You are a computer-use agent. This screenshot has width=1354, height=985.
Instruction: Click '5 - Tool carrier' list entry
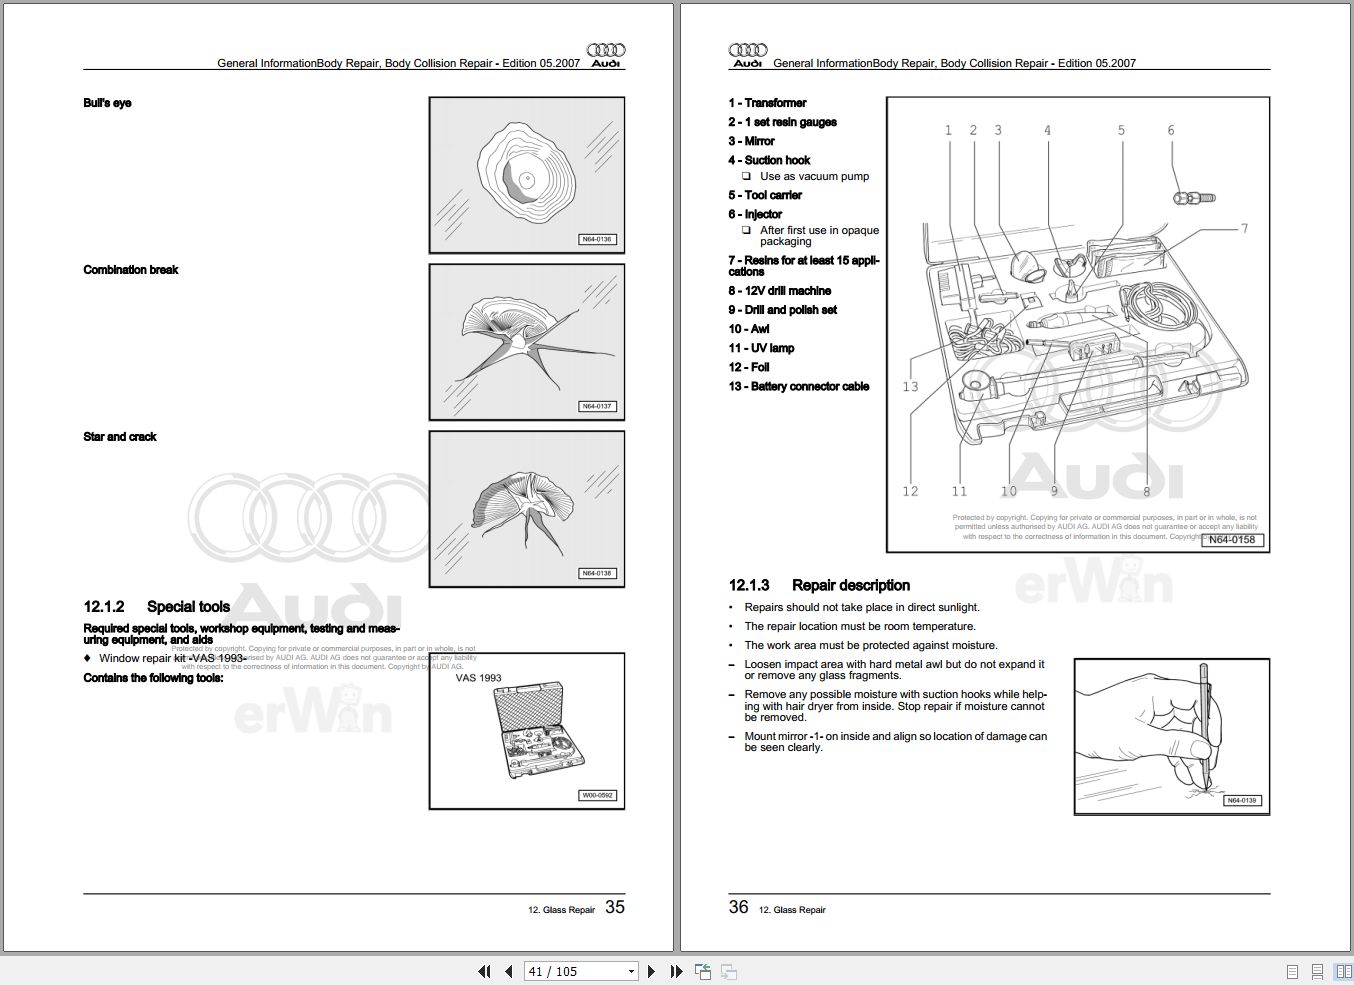tap(765, 195)
